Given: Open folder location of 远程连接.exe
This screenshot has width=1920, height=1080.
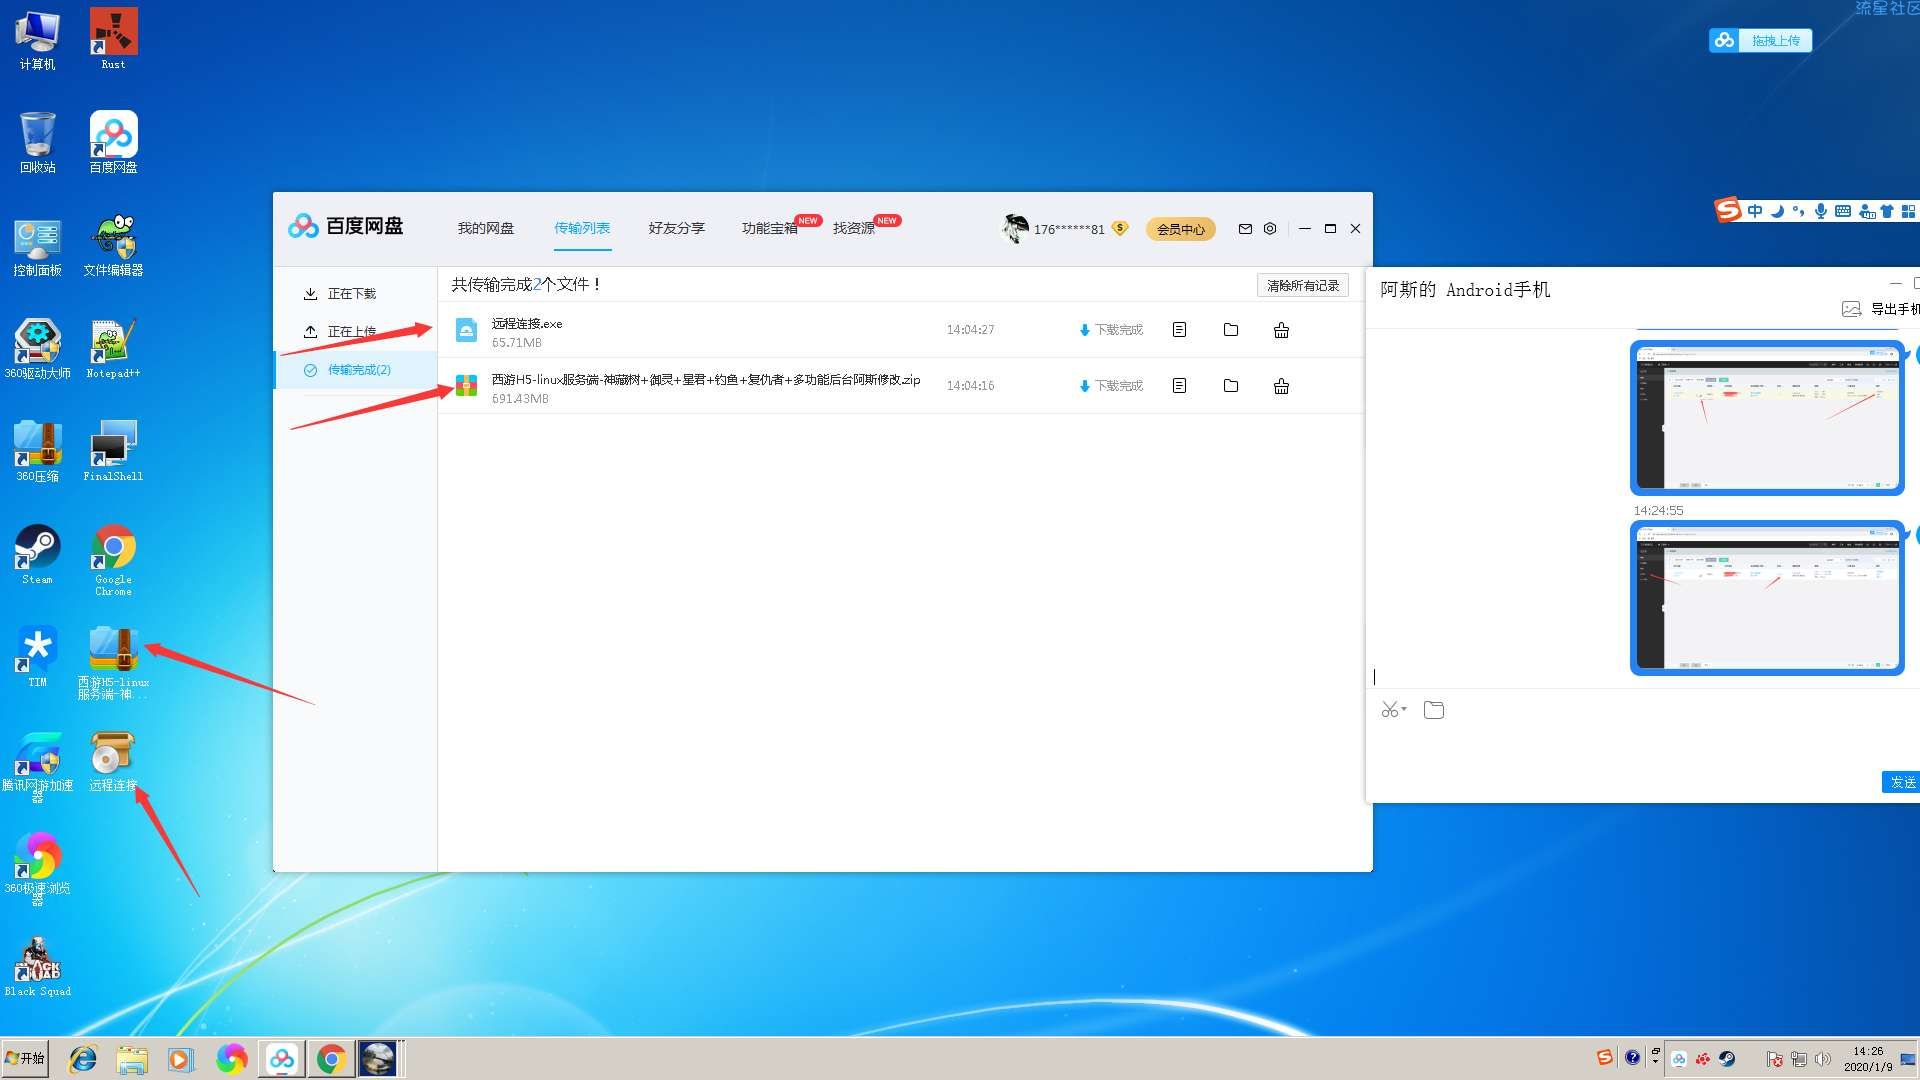Looking at the screenshot, I should [x=1231, y=329].
